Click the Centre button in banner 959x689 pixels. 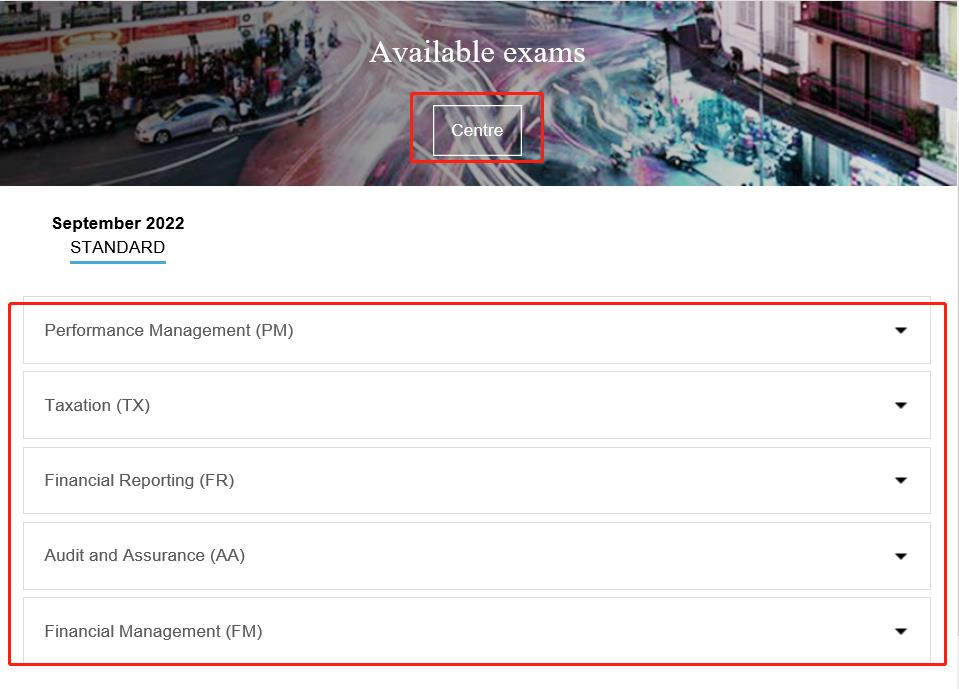(x=477, y=131)
